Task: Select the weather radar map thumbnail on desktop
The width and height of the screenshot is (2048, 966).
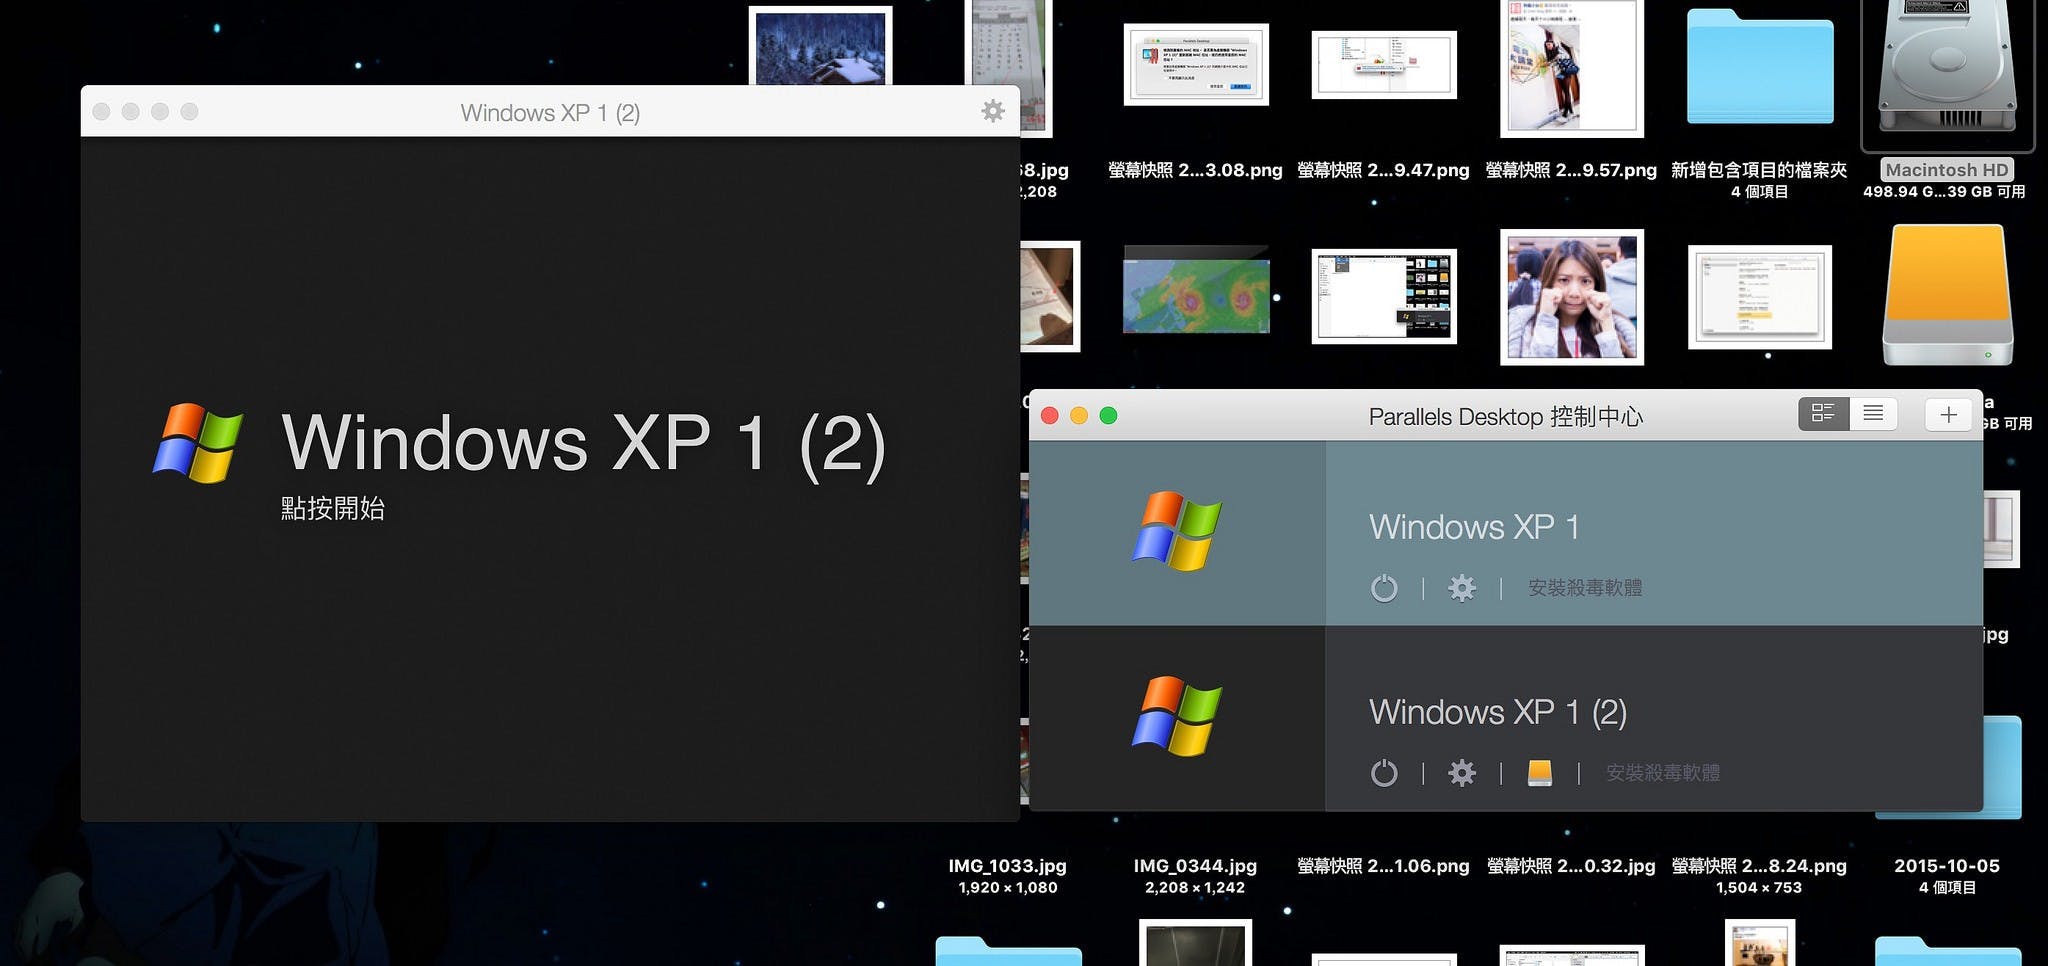Action: coord(1196,290)
